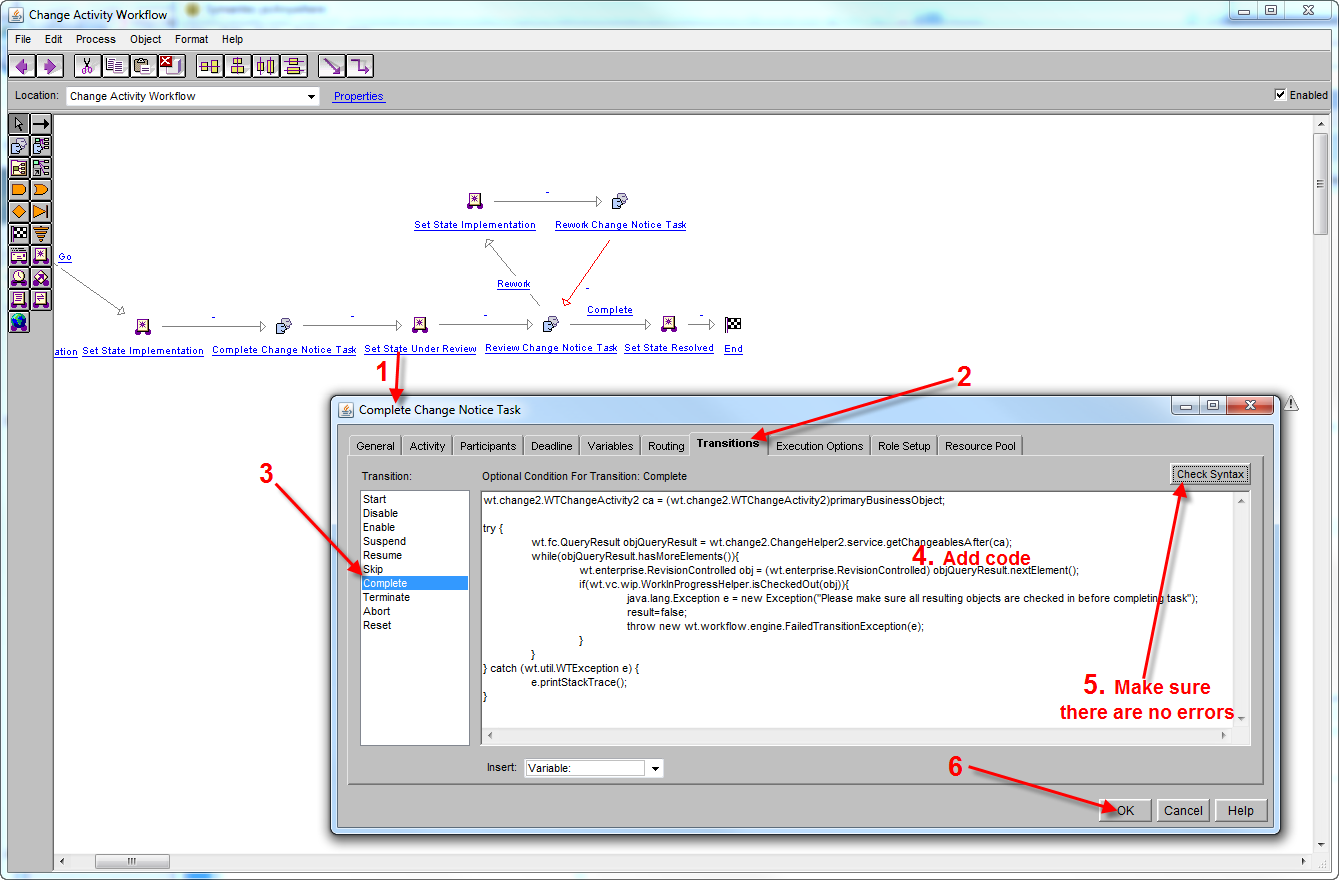Click the Review Change Notice Task node icon
Image resolution: width=1339 pixels, height=880 pixels.
(x=550, y=325)
